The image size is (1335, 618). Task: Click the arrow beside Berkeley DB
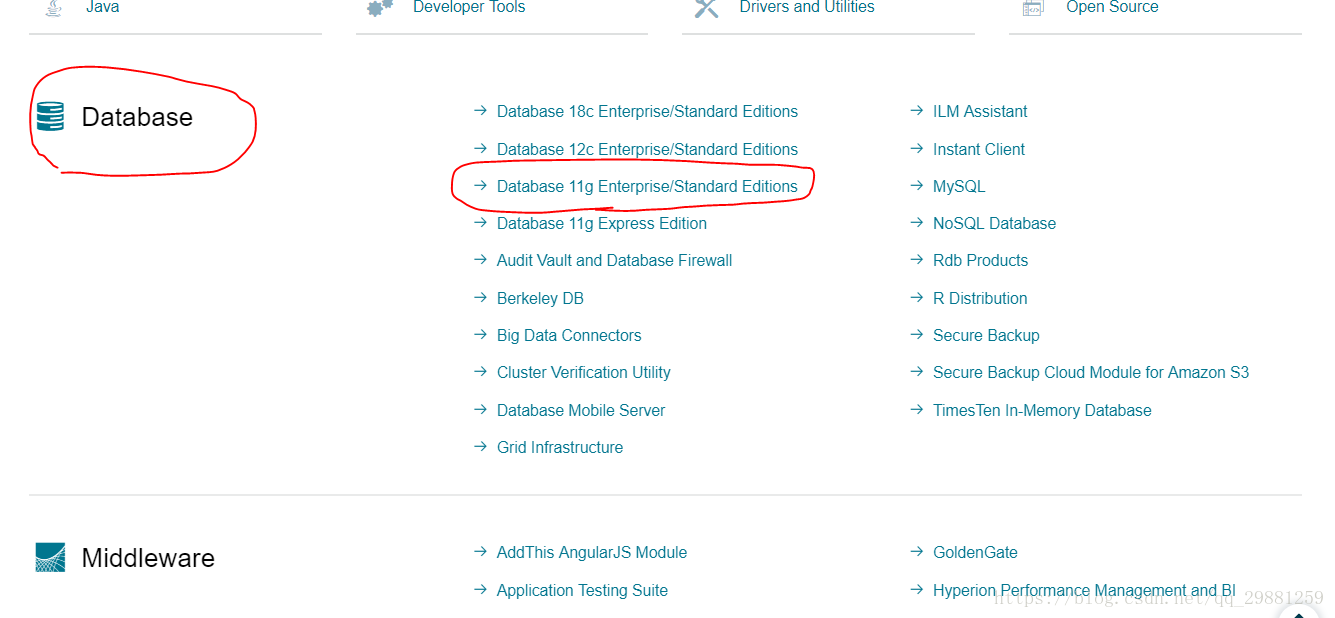(480, 297)
